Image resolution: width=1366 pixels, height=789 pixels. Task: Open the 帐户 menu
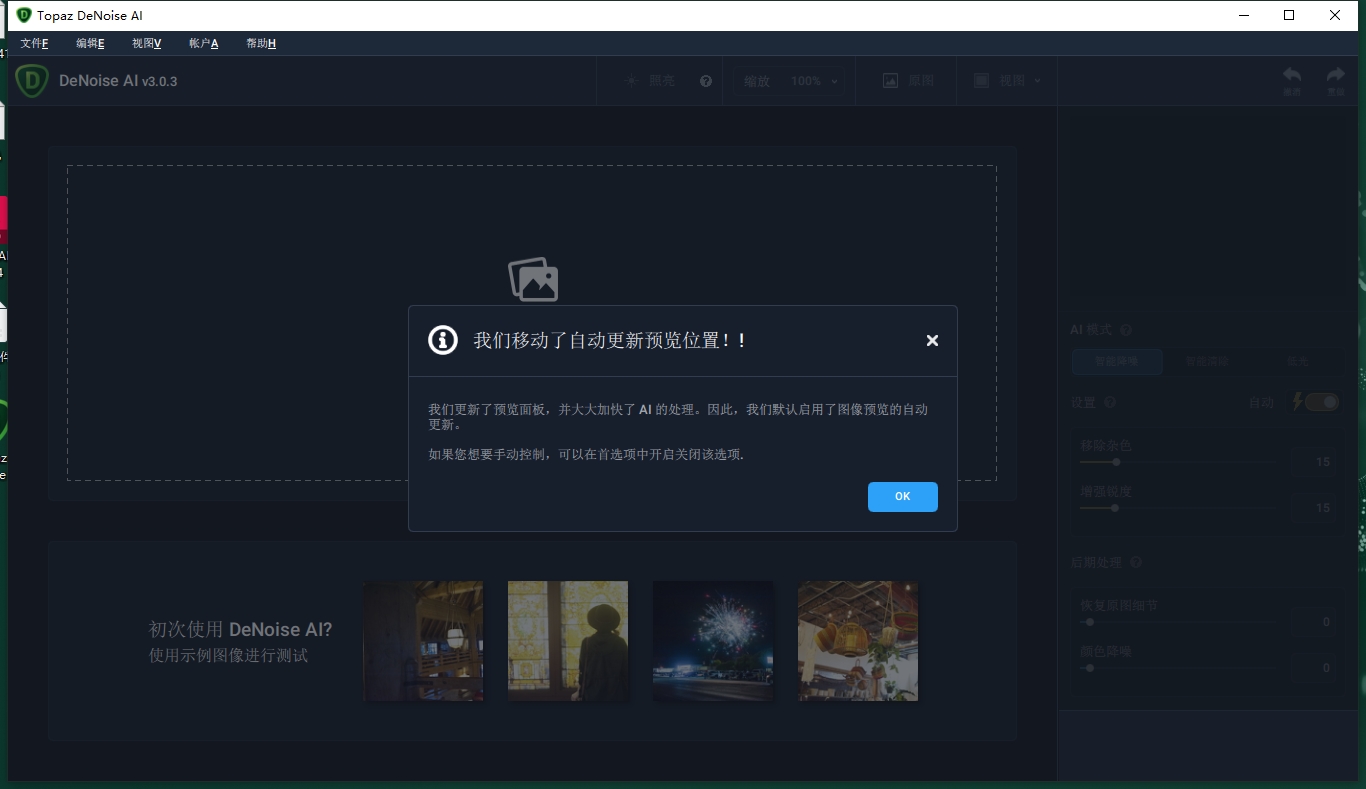[x=203, y=43]
